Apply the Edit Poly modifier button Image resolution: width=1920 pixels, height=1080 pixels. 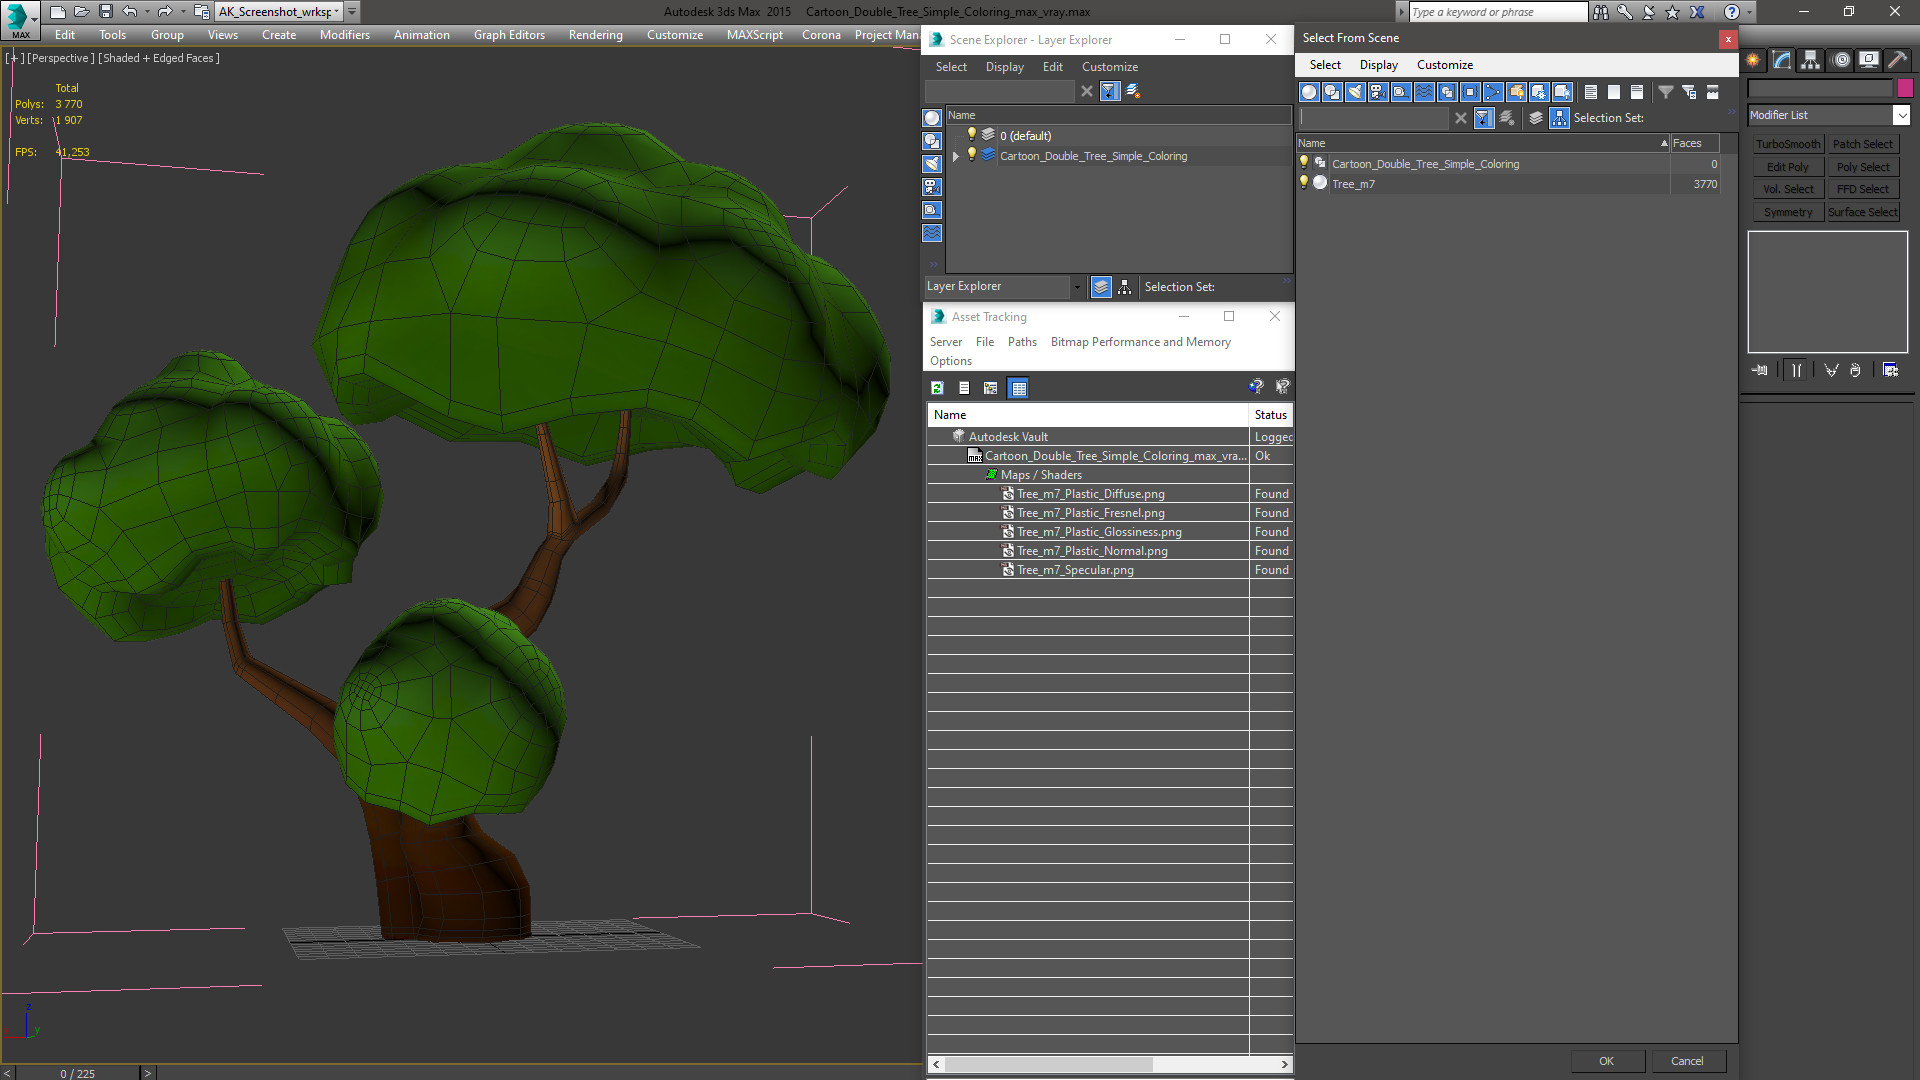[1788, 167]
